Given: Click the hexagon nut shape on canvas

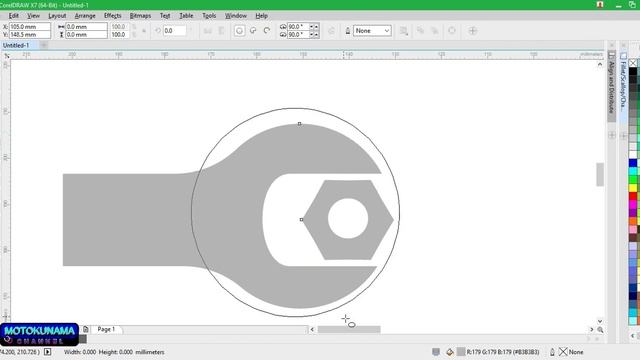Looking at the screenshot, I should click(x=348, y=219).
